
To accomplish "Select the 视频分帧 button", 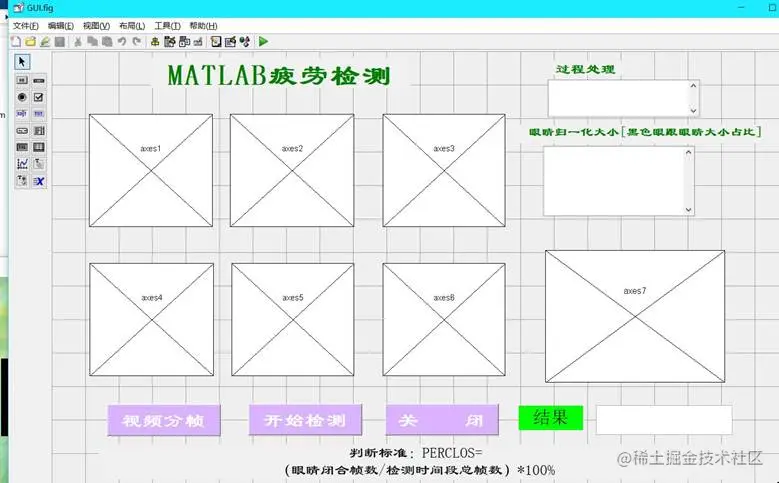I will [164, 420].
